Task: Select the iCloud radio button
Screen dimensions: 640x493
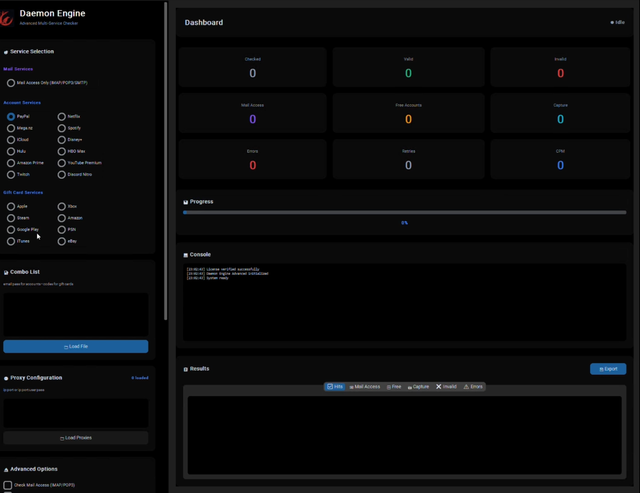Action: click(11, 140)
